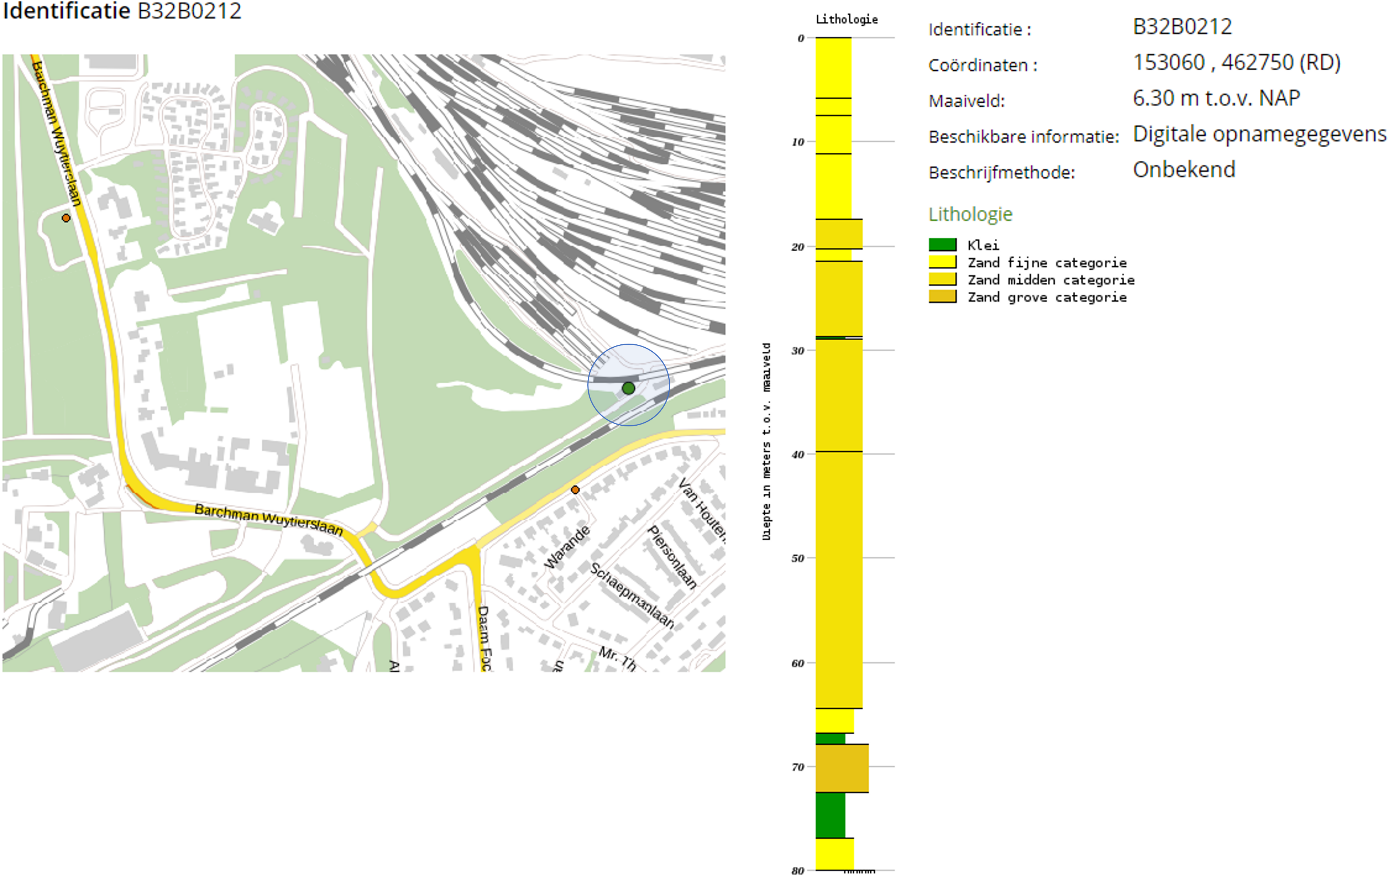1394x887 pixels.
Task: Click the Zand midden categorie color swatch
Action: point(944,279)
